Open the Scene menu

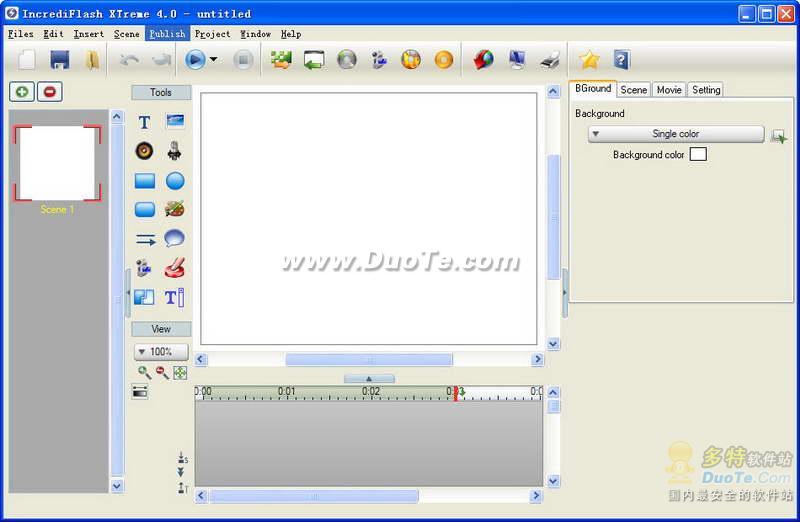click(126, 34)
